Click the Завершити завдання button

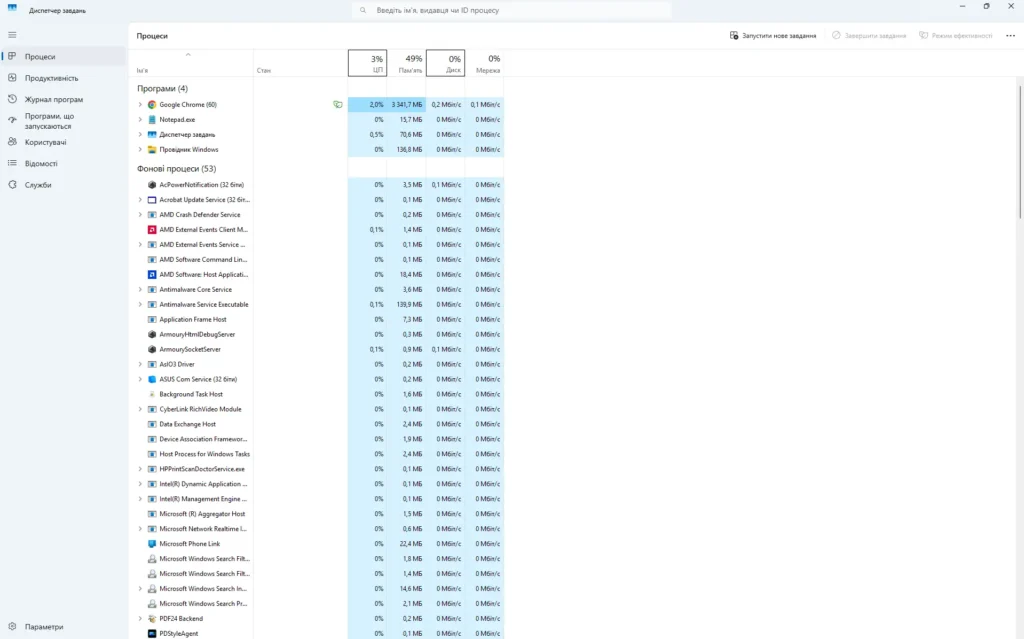pos(869,36)
